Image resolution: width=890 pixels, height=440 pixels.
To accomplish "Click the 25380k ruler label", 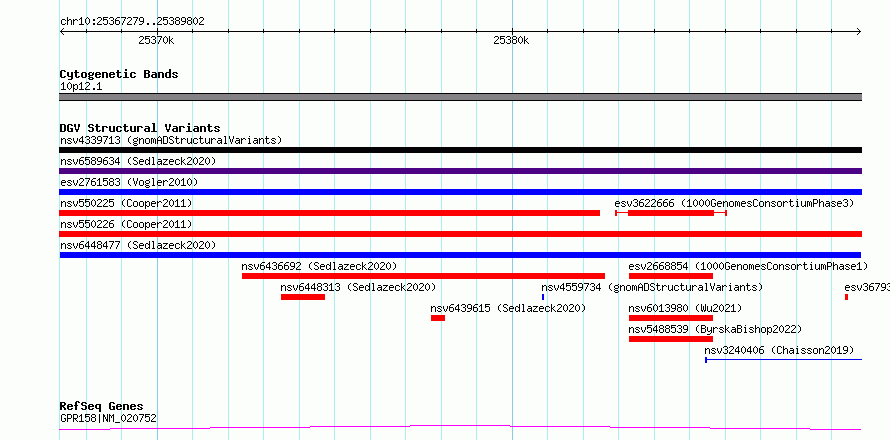I will 511,41.
